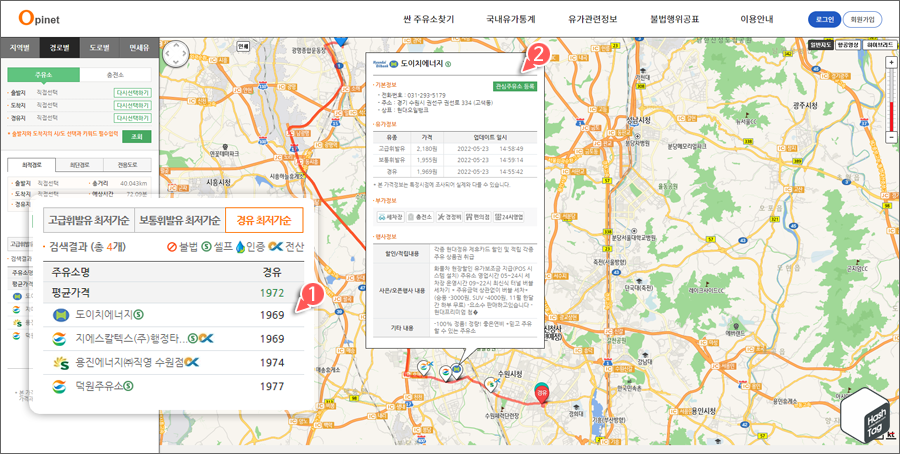
Task: Switch to the 경로별 tab
Action: pyautogui.click(x=60, y=48)
